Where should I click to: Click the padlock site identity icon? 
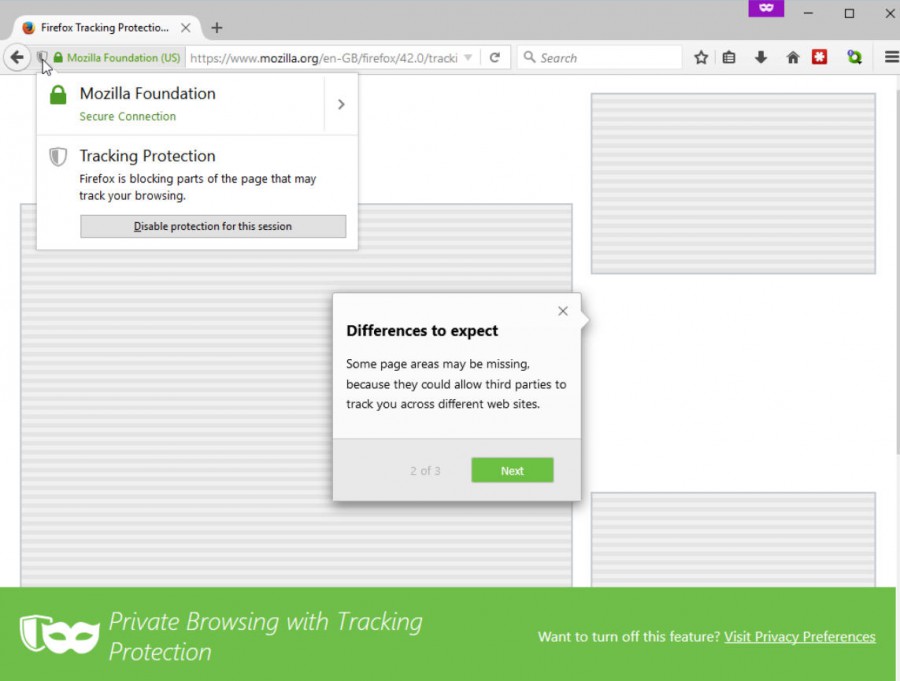[x=59, y=58]
